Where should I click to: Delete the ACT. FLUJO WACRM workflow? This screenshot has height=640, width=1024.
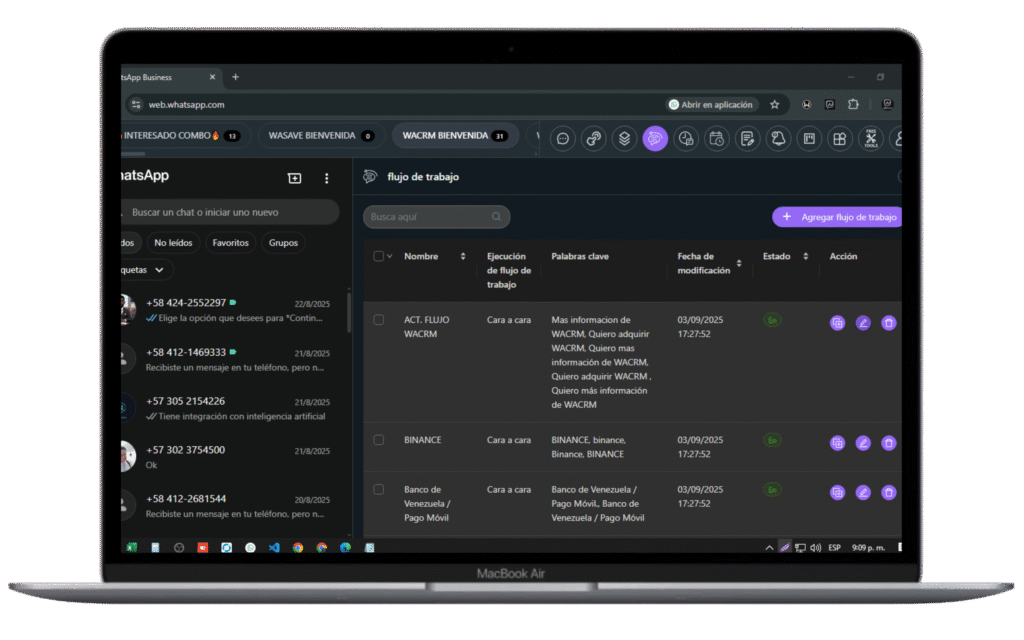point(888,323)
